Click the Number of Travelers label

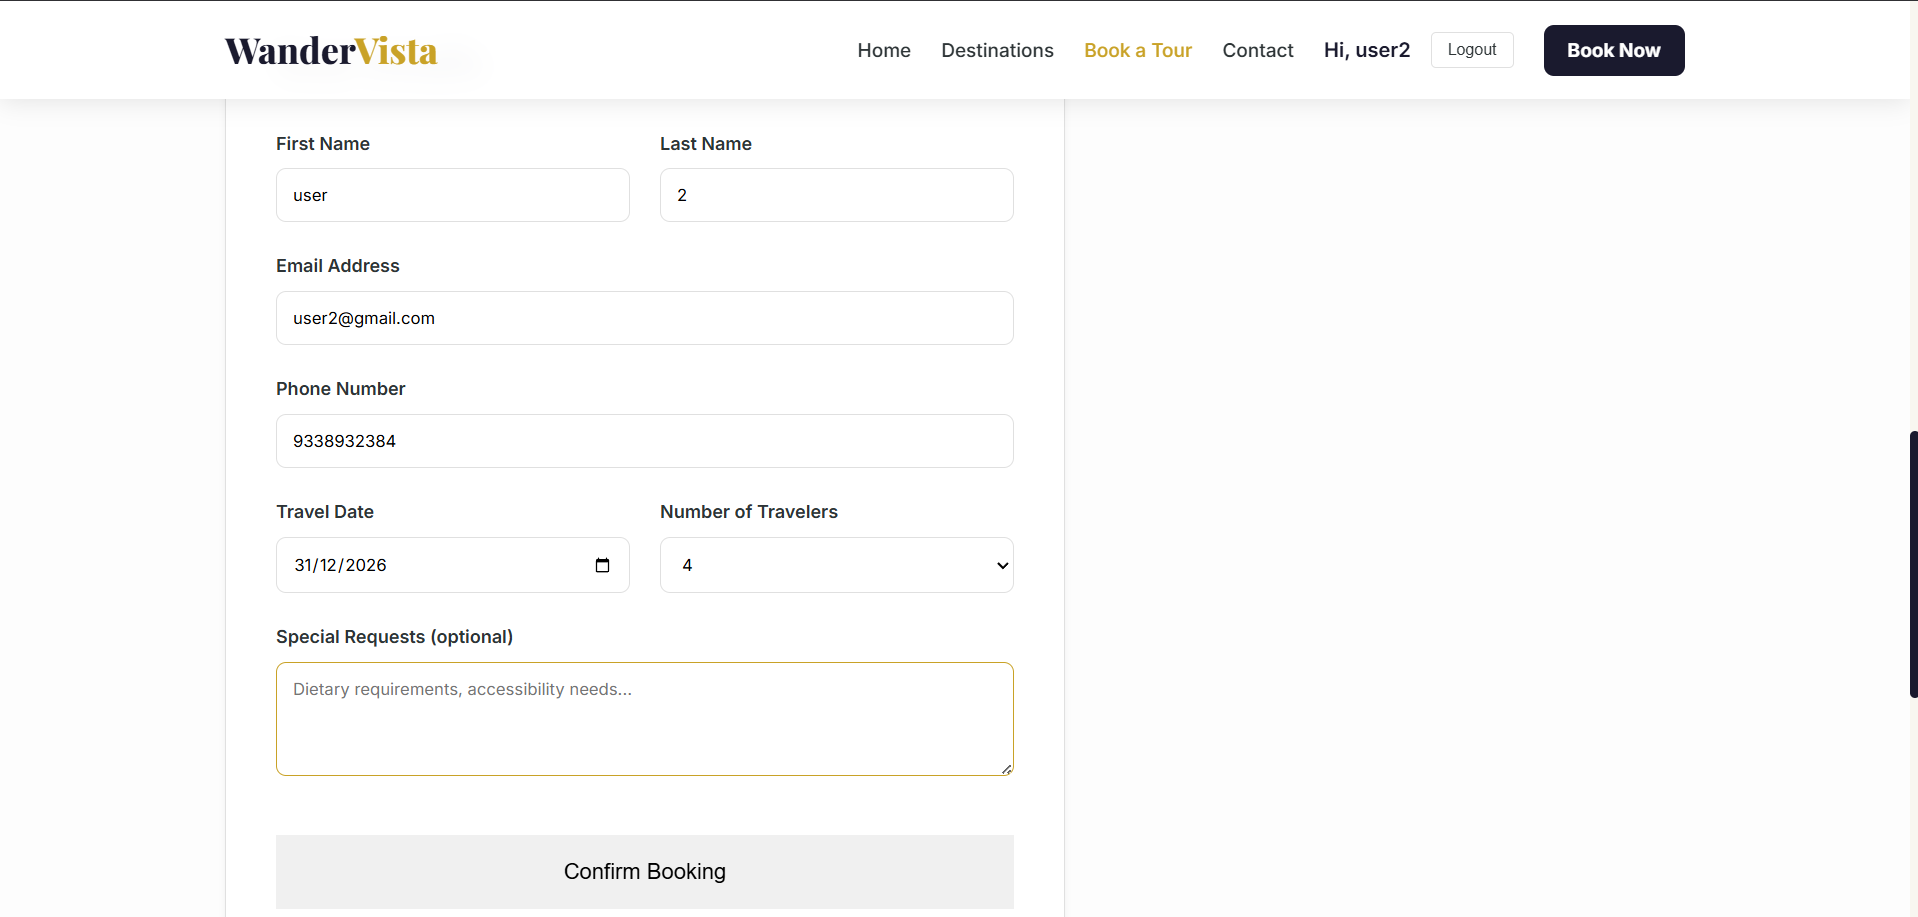[x=749, y=512]
